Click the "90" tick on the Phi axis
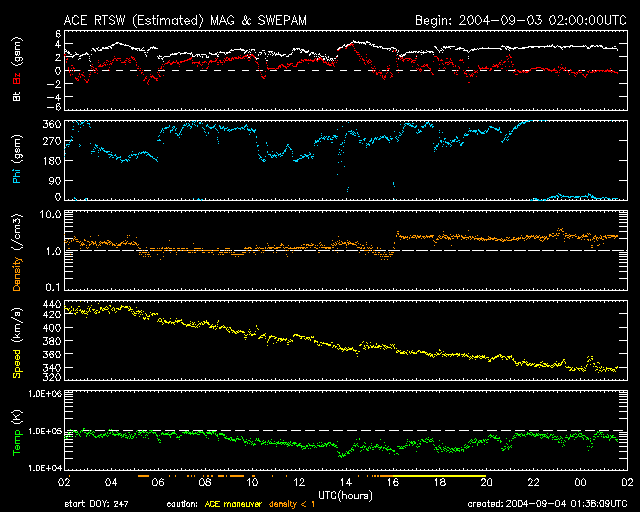 (55, 181)
